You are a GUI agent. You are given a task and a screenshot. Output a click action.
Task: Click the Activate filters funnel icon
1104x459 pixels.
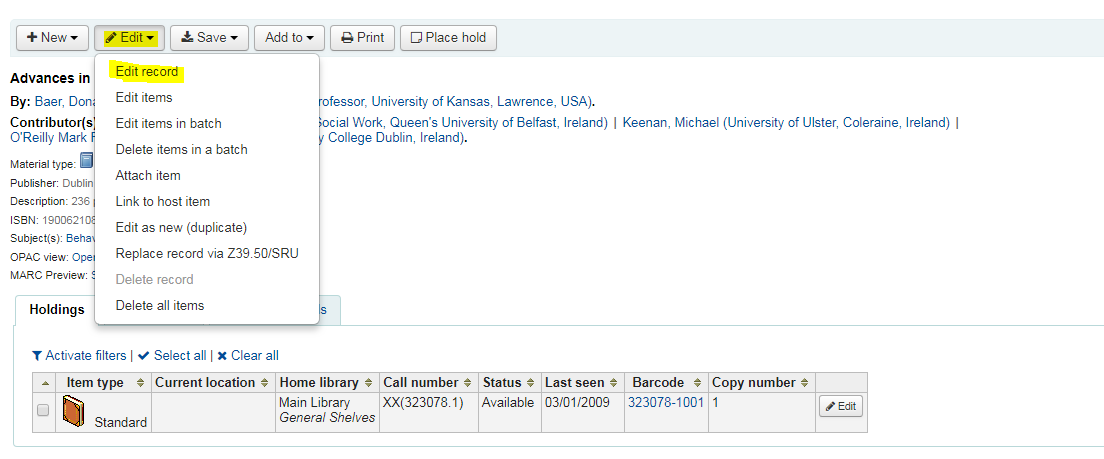point(37,356)
